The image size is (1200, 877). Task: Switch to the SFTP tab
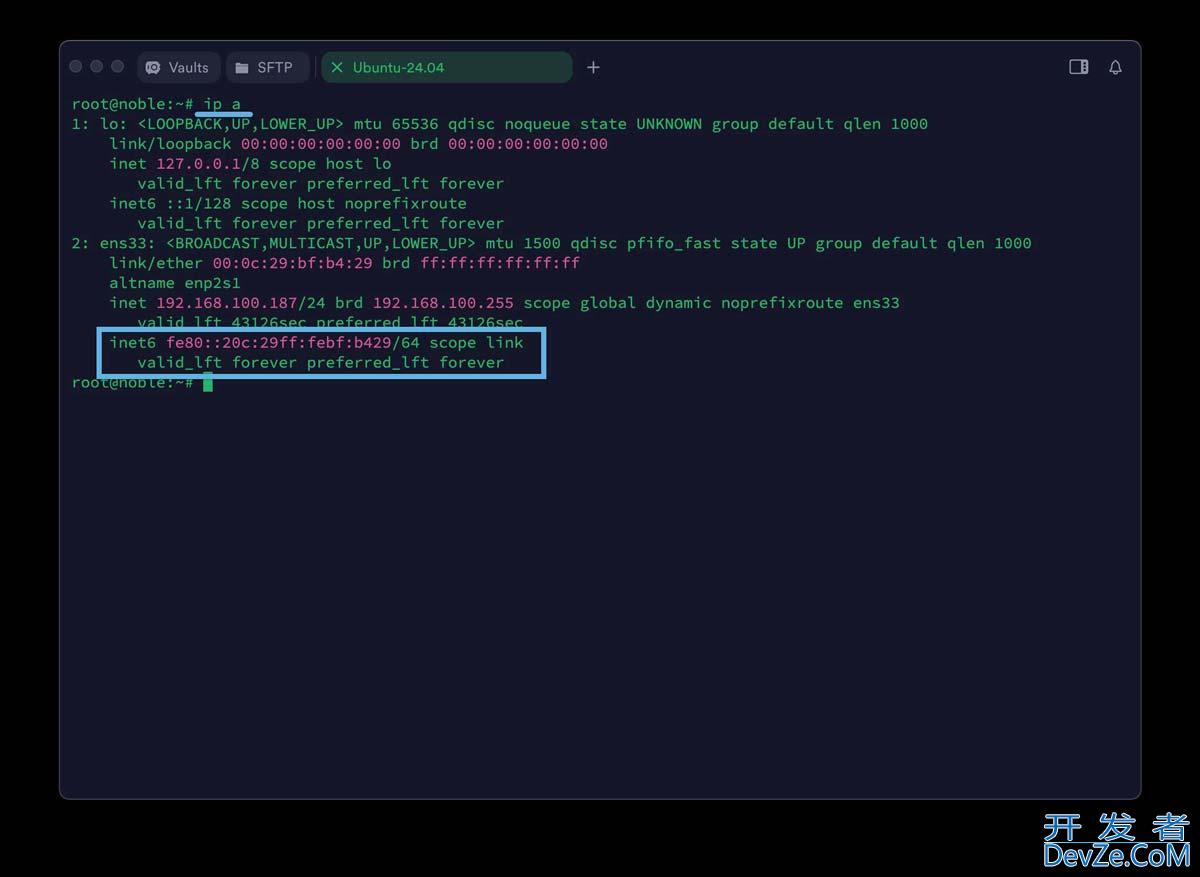click(267, 67)
